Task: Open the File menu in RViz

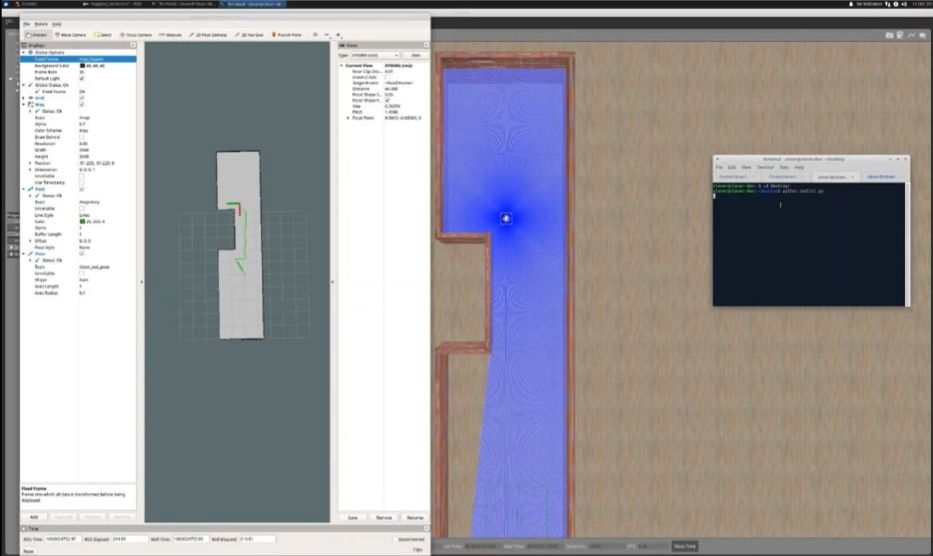Action: [x=27, y=23]
